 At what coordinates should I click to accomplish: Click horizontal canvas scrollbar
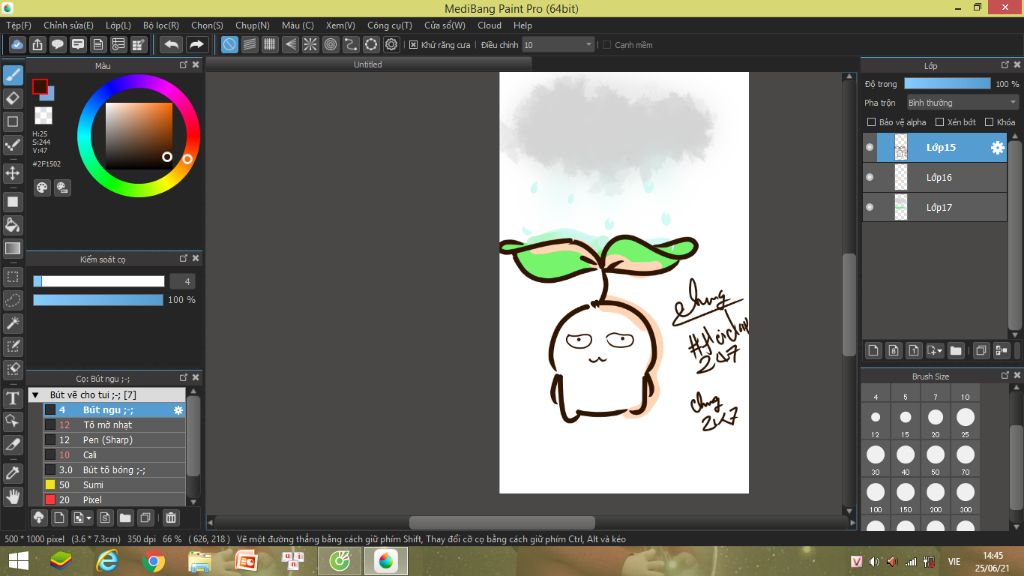tap(502, 522)
